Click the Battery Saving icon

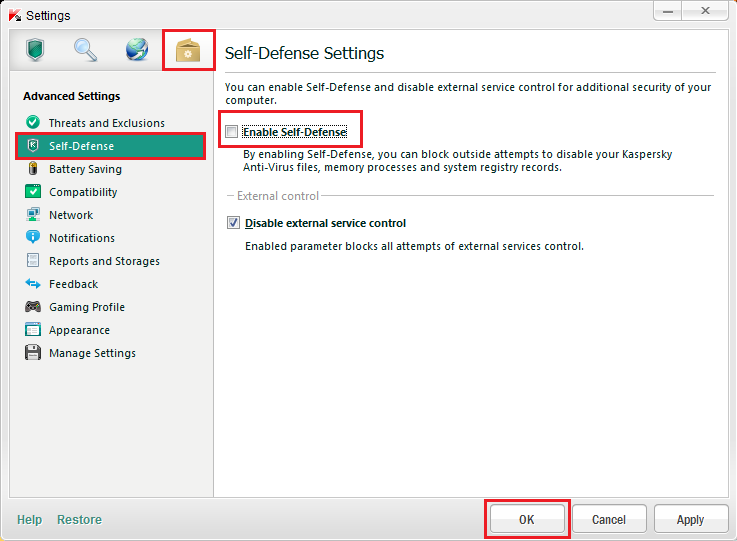(33, 168)
